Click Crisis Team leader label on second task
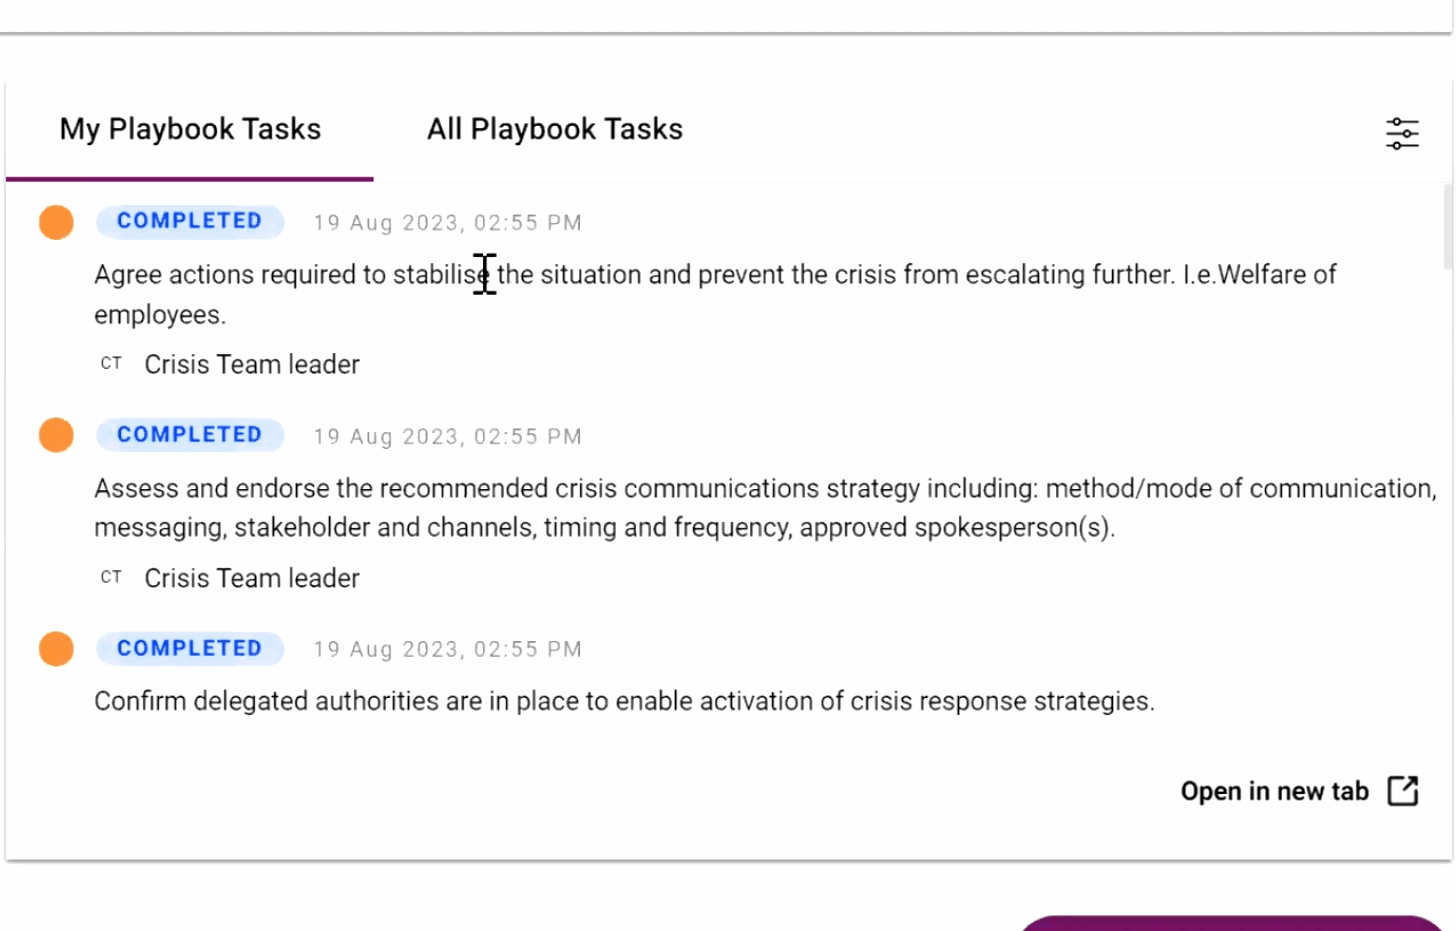The width and height of the screenshot is (1456, 931). pos(252,578)
